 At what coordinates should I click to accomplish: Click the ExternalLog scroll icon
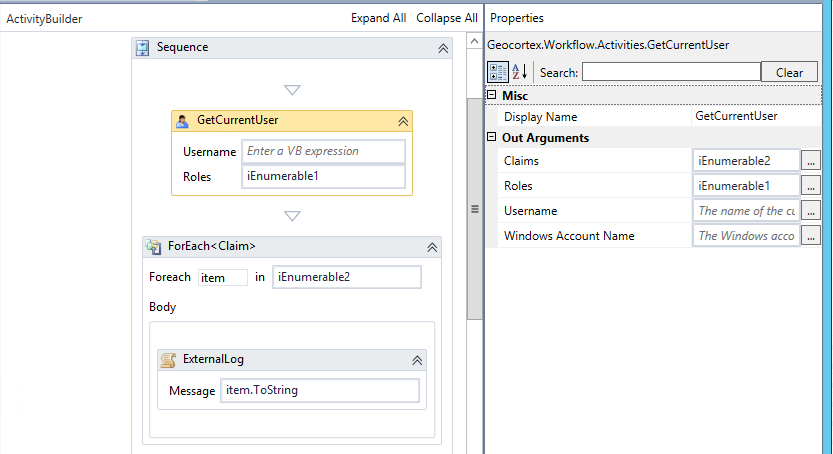168,360
